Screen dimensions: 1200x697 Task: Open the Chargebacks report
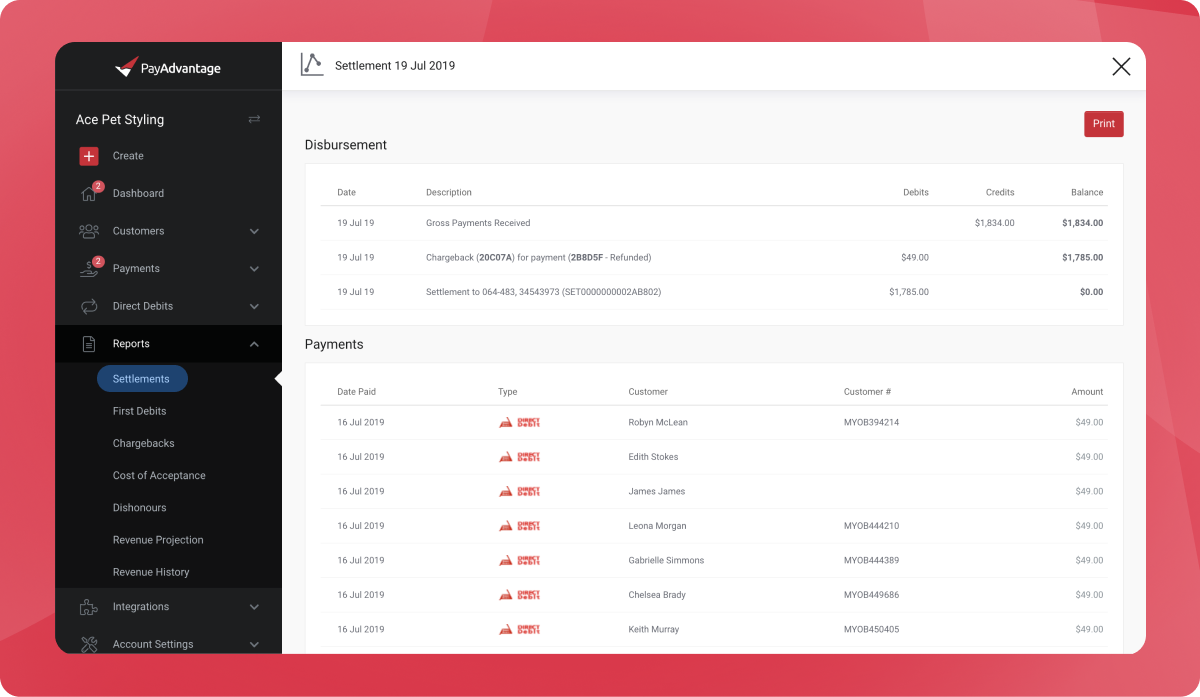point(143,443)
